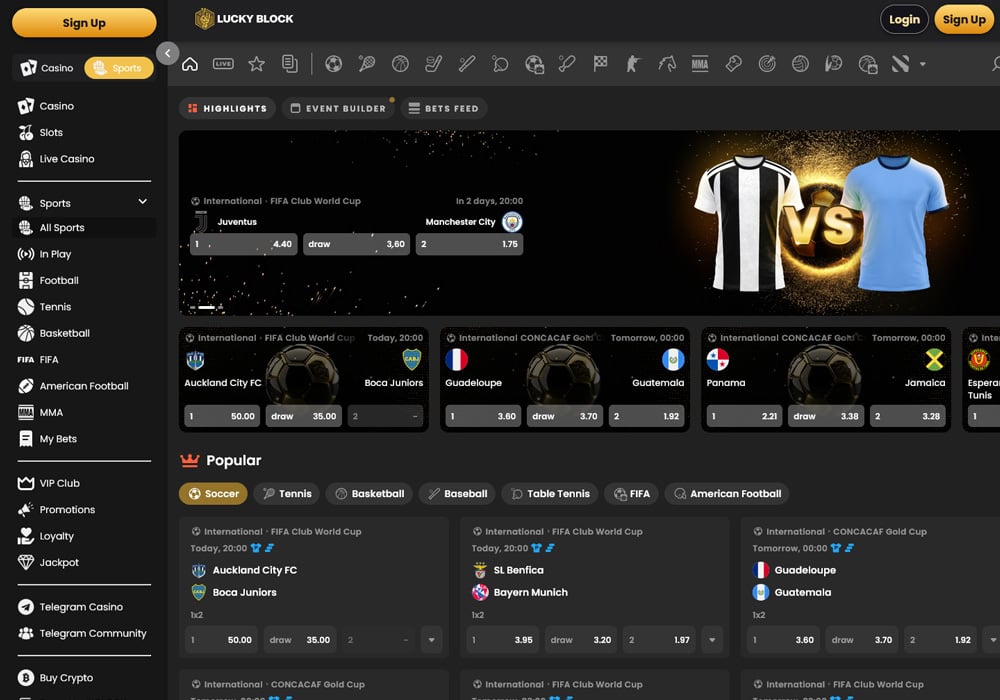Filter Popular by Tennis
The image size is (1000, 700).
point(287,493)
